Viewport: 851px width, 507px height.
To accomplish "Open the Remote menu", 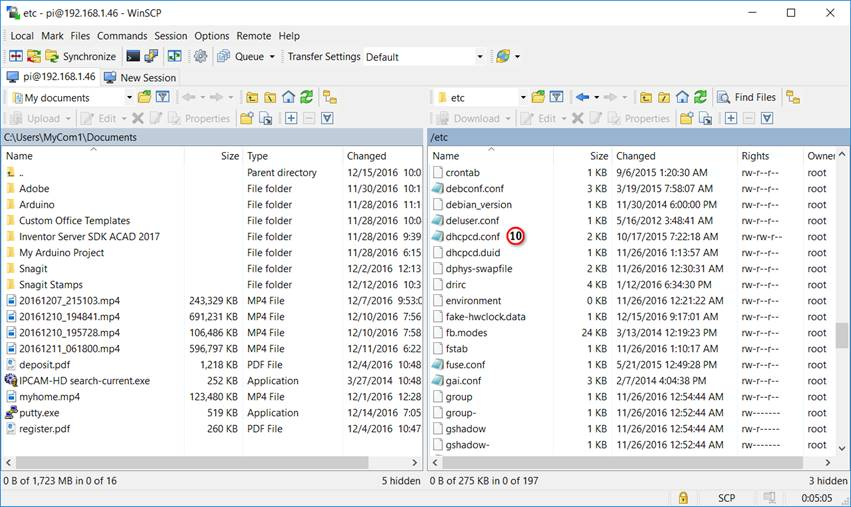I will [253, 36].
